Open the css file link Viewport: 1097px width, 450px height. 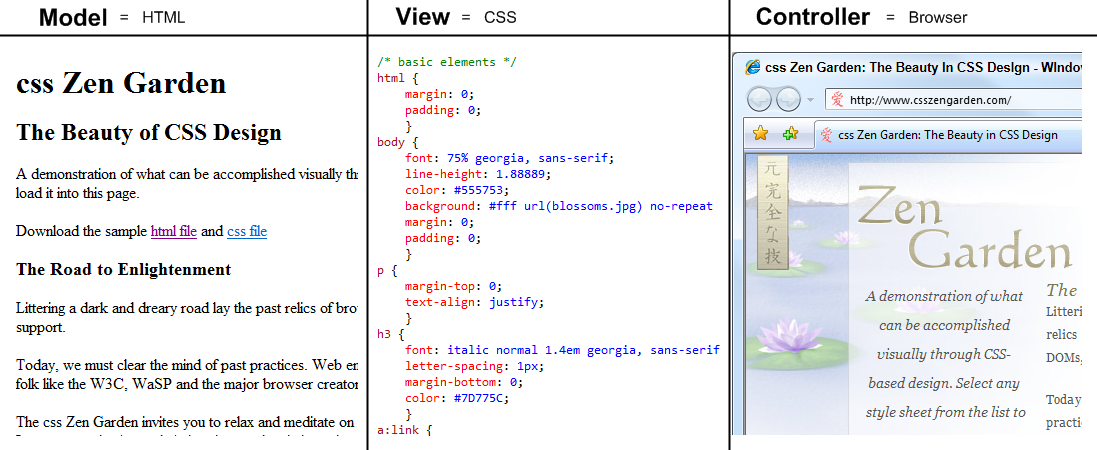pyautogui.click(x=247, y=231)
